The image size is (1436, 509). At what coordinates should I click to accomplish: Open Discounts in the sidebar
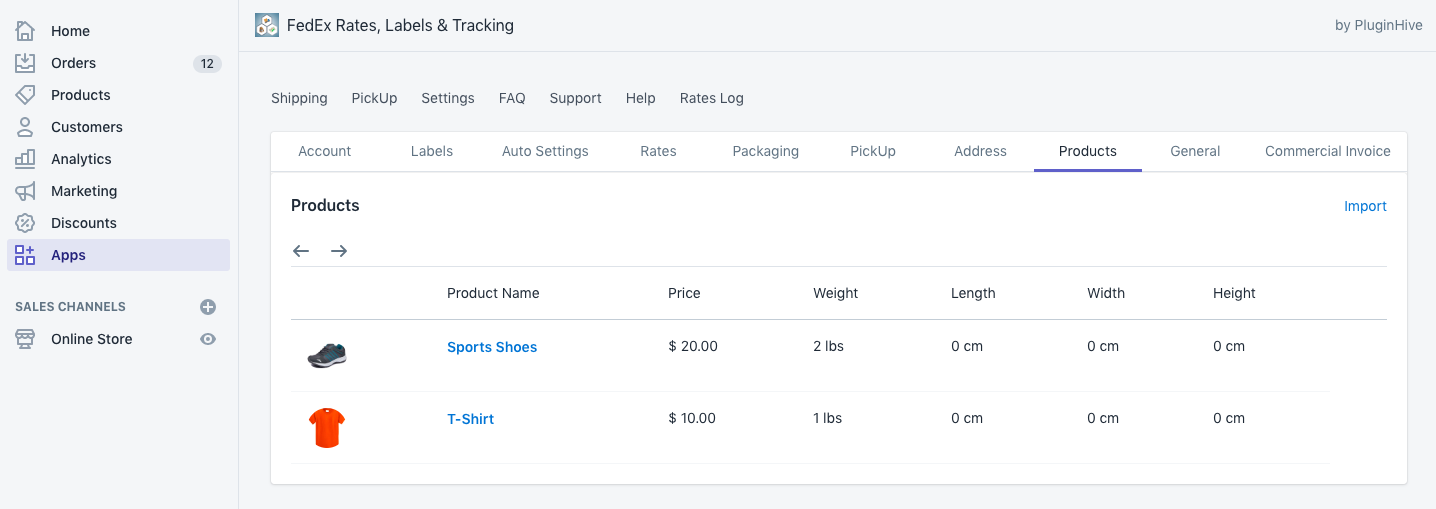[x=84, y=223]
